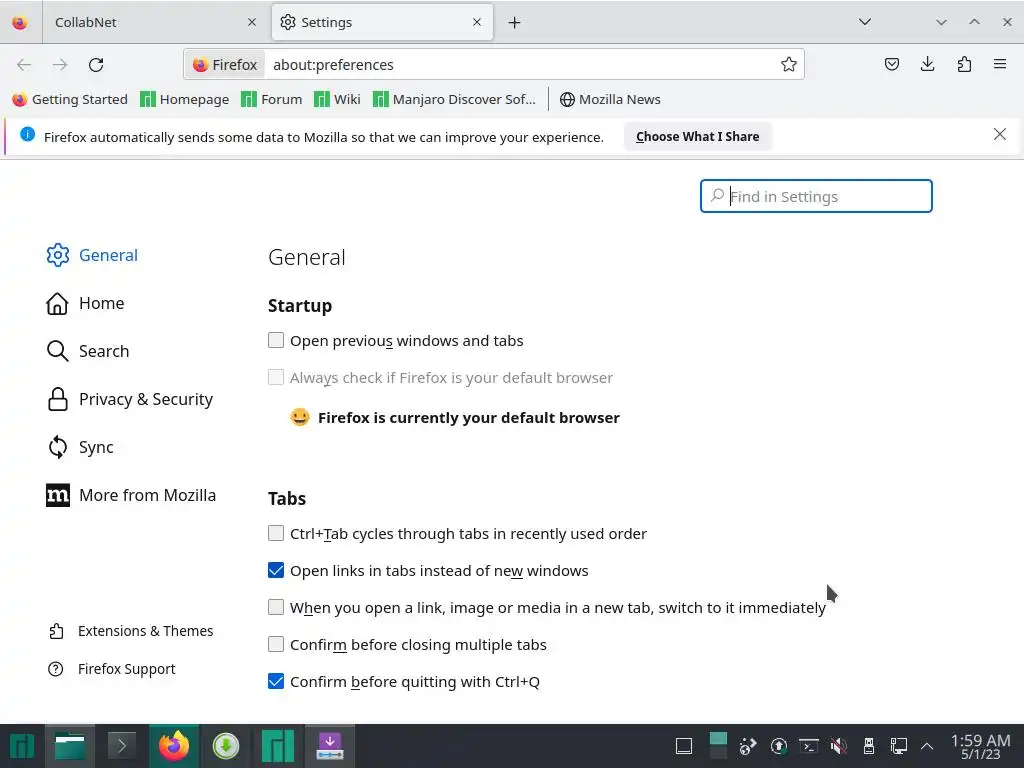The height and width of the screenshot is (768, 1024).
Task: Focus the Find in Settings search box
Action: point(816,196)
